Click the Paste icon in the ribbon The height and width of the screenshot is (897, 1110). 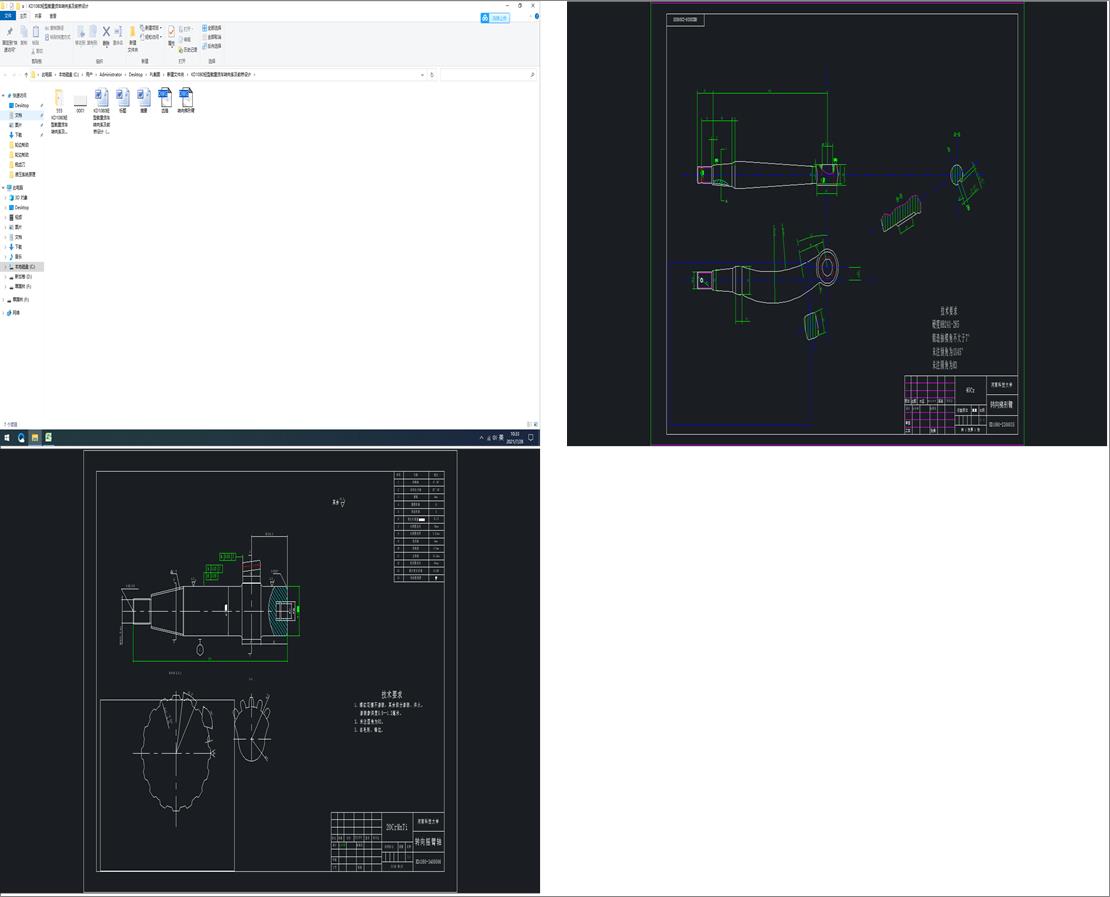tap(36, 32)
